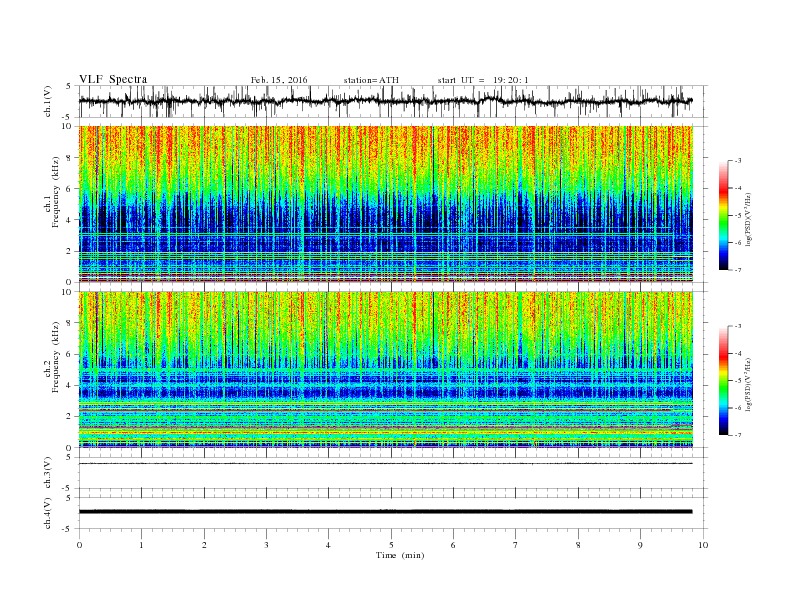Image resolution: width=792 pixels, height=612 pixels.
Task: Click the ch.1 "Frequency (kHz)" axis label
Action: click(x=56, y=192)
